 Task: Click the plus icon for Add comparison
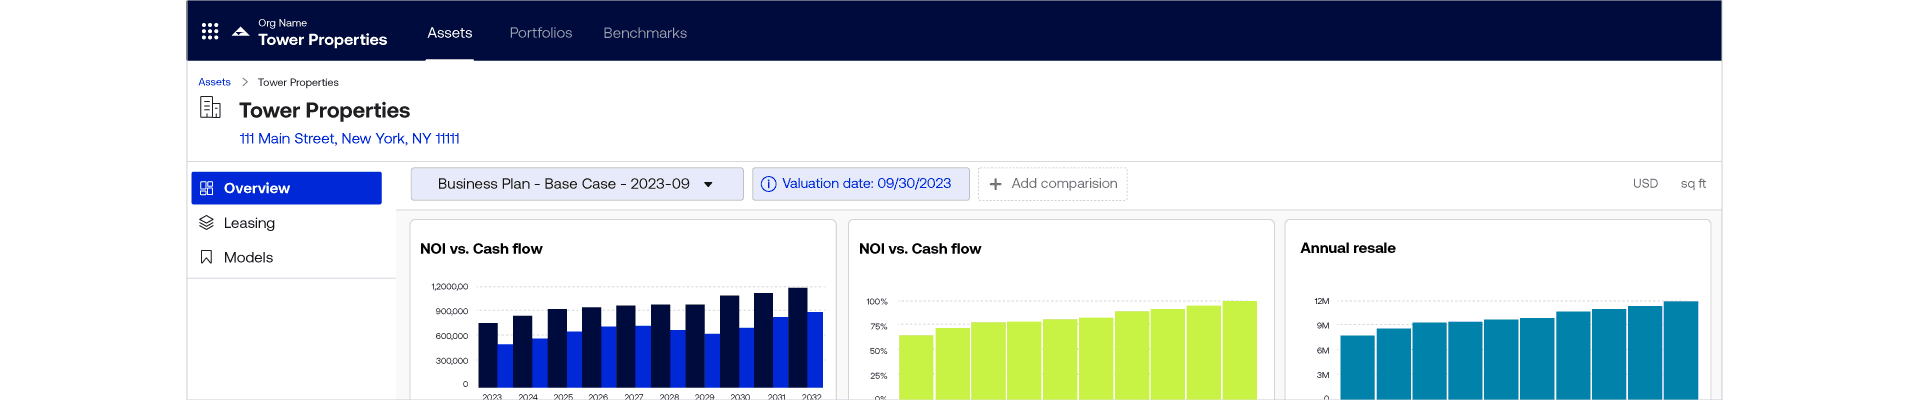[995, 184]
